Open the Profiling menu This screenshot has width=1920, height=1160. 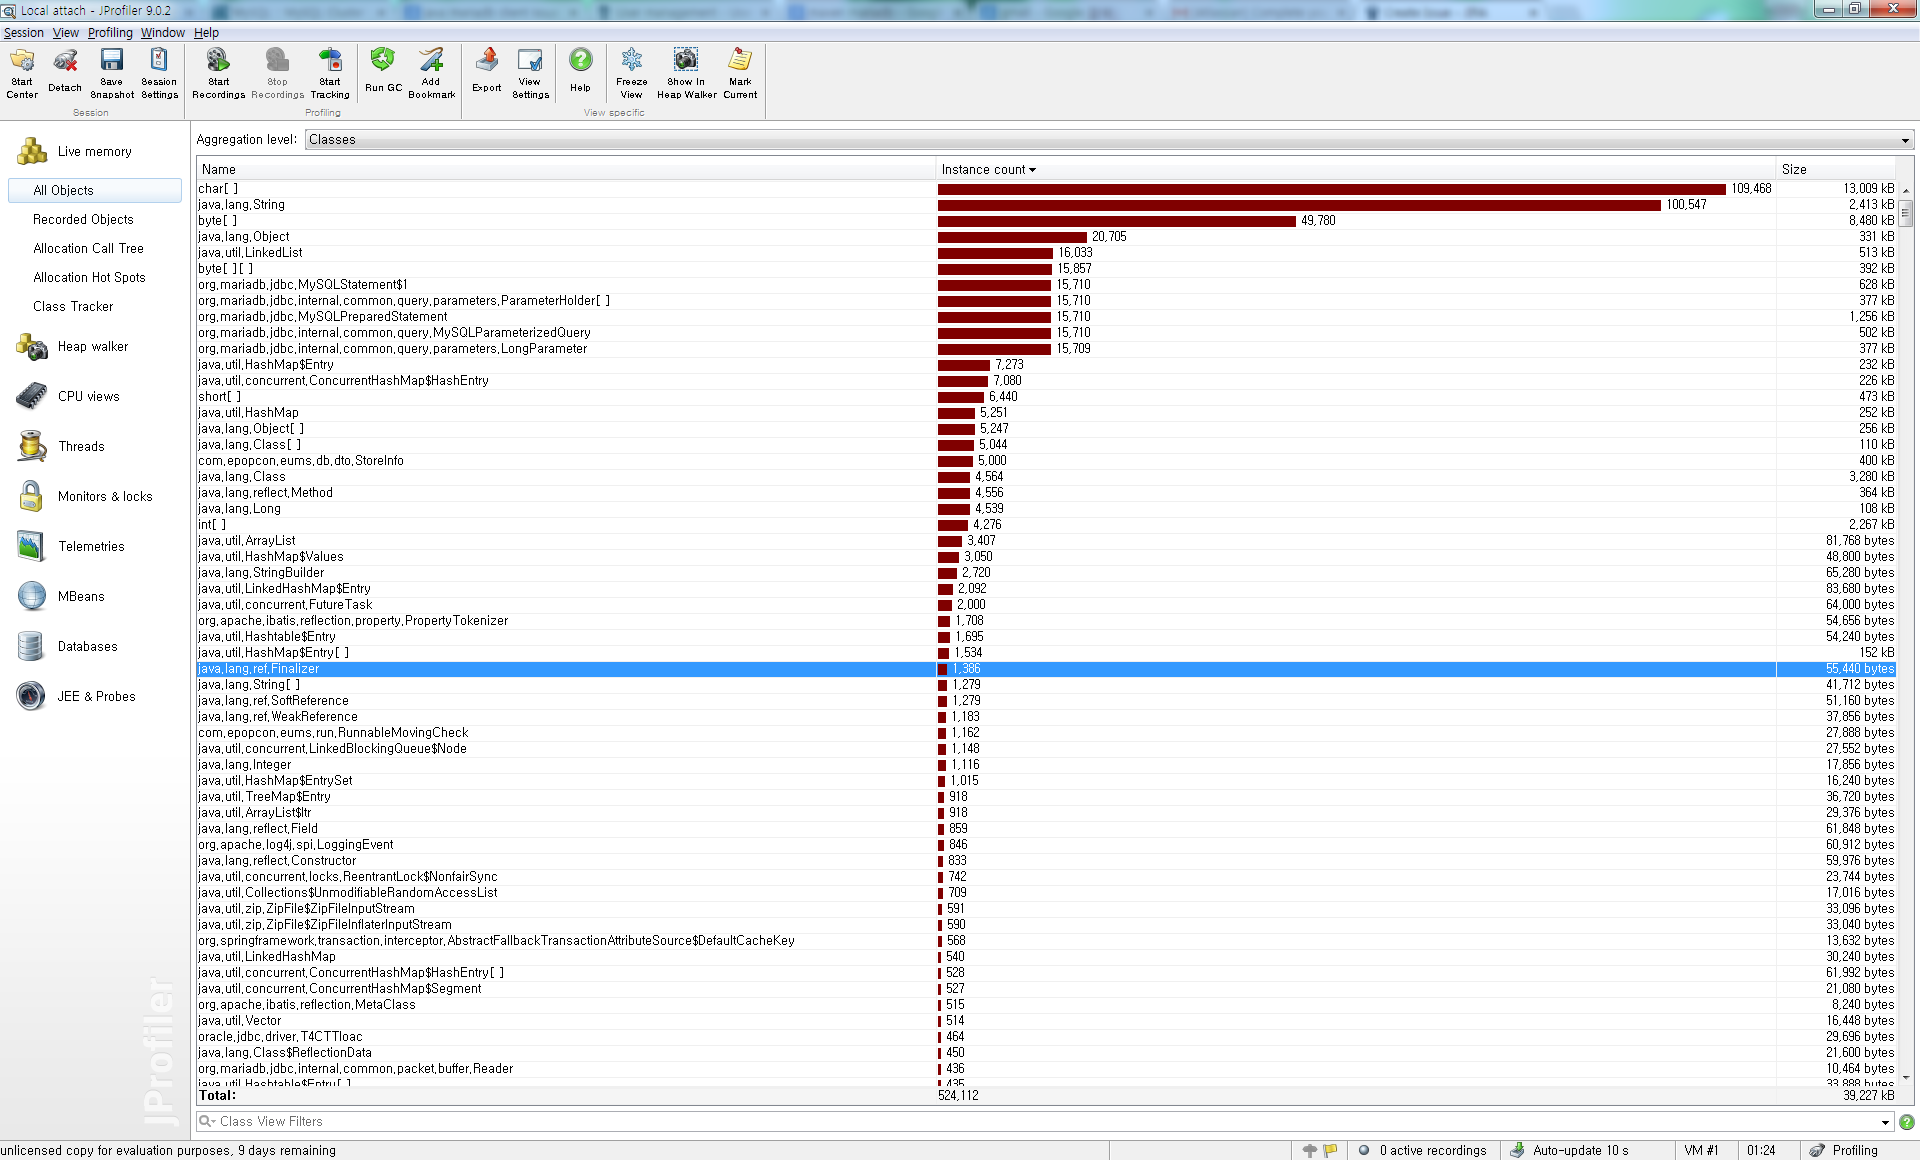coord(110,33)
